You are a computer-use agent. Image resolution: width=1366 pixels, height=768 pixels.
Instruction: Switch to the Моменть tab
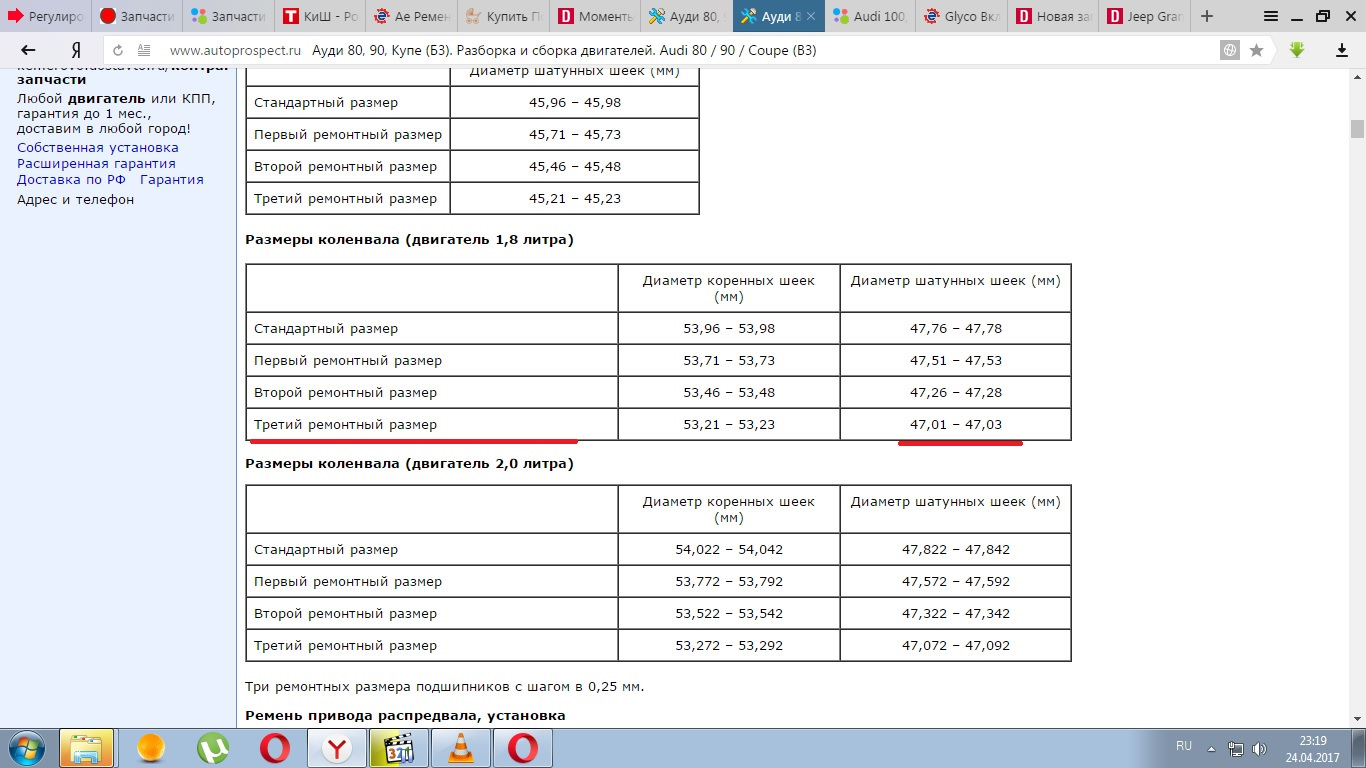tap(597, 17)
